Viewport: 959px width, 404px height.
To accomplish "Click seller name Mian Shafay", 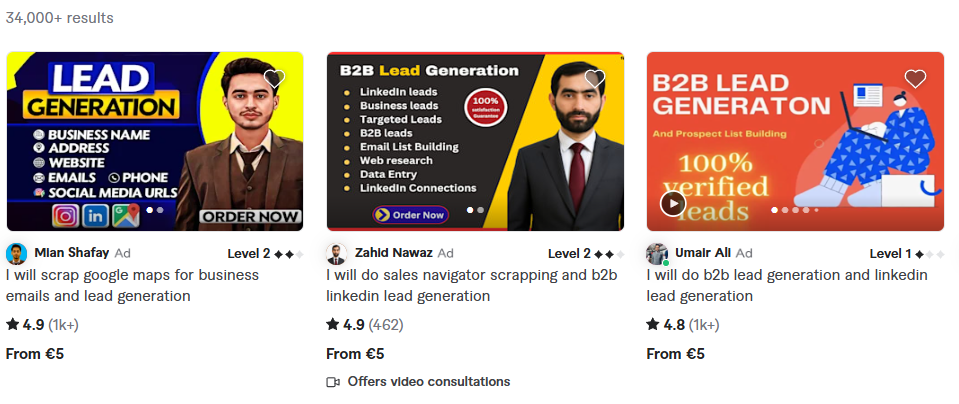I will [x=72, y=252].
